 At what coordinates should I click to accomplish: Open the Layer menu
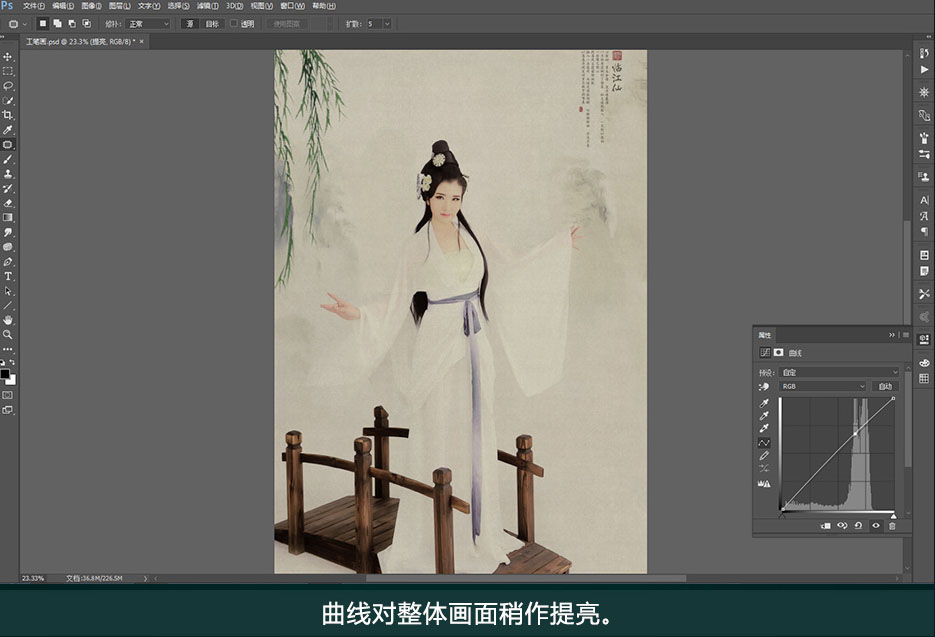pyautogui.click(x=120, y=6)
